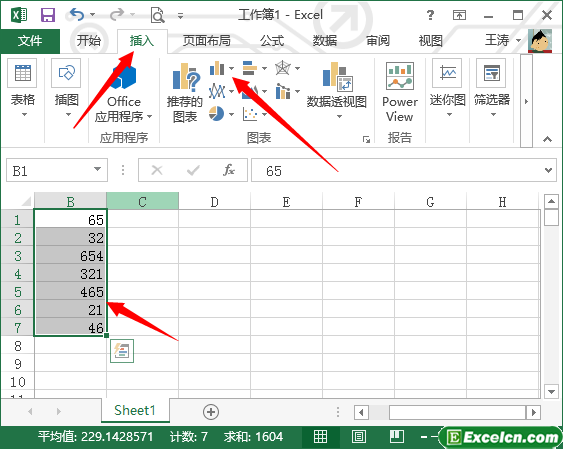Open Undo history dropdown arrow

(93, 15)
